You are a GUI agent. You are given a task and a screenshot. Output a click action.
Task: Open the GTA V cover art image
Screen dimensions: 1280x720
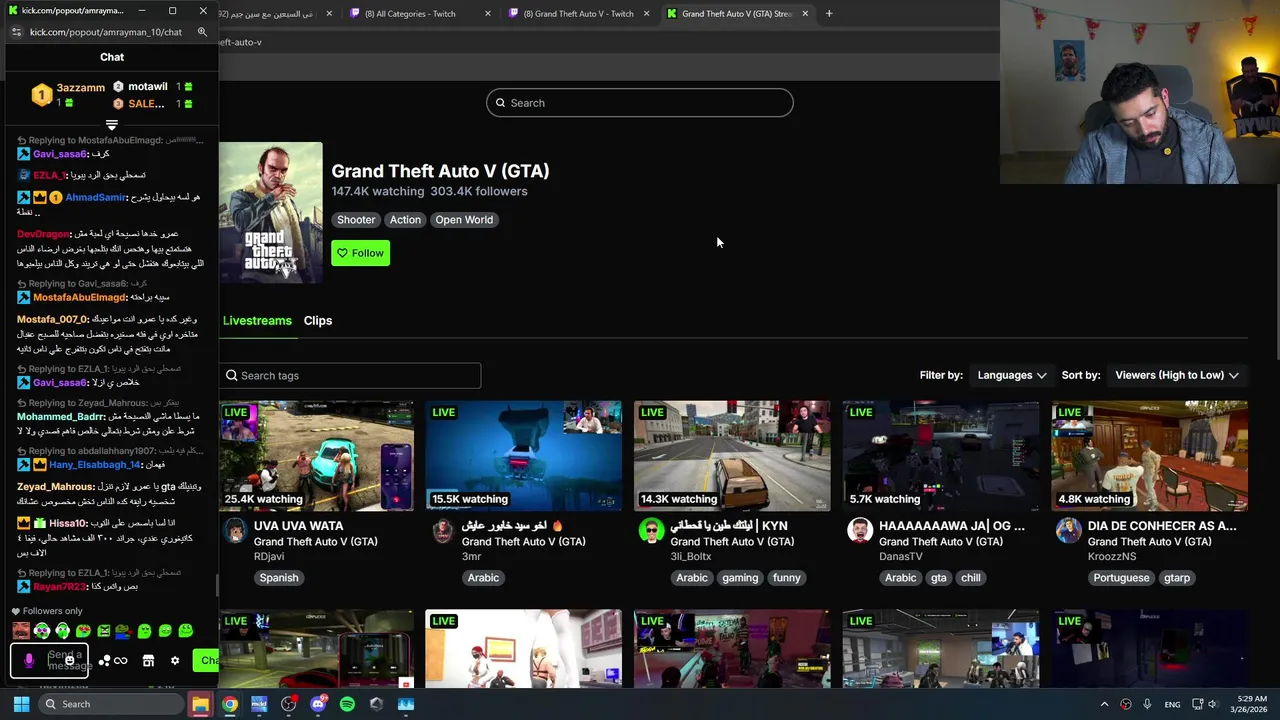click(270, 212)
